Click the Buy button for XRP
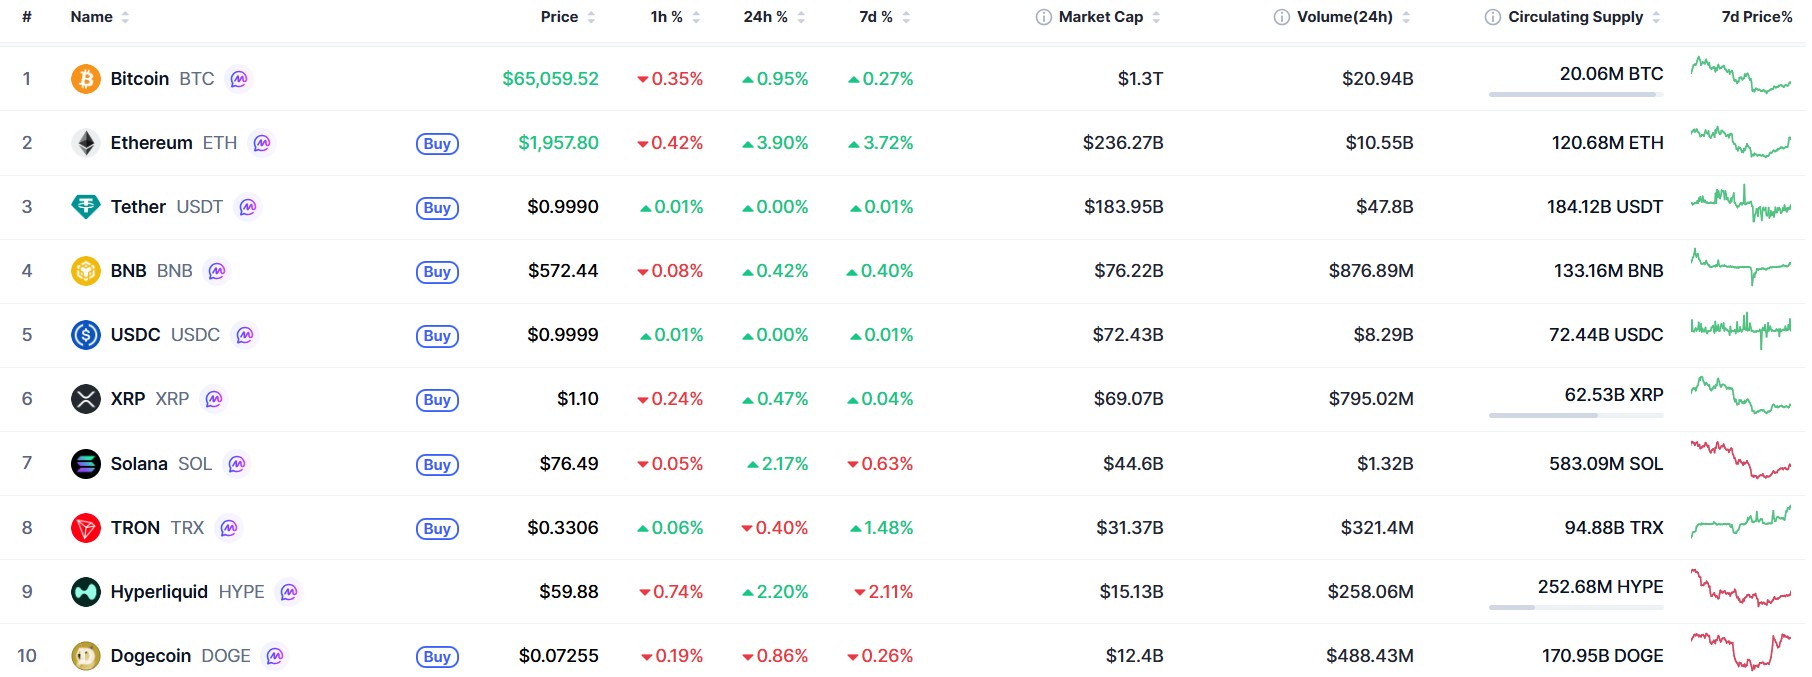The image size is (1812, 677). point(437,400)
